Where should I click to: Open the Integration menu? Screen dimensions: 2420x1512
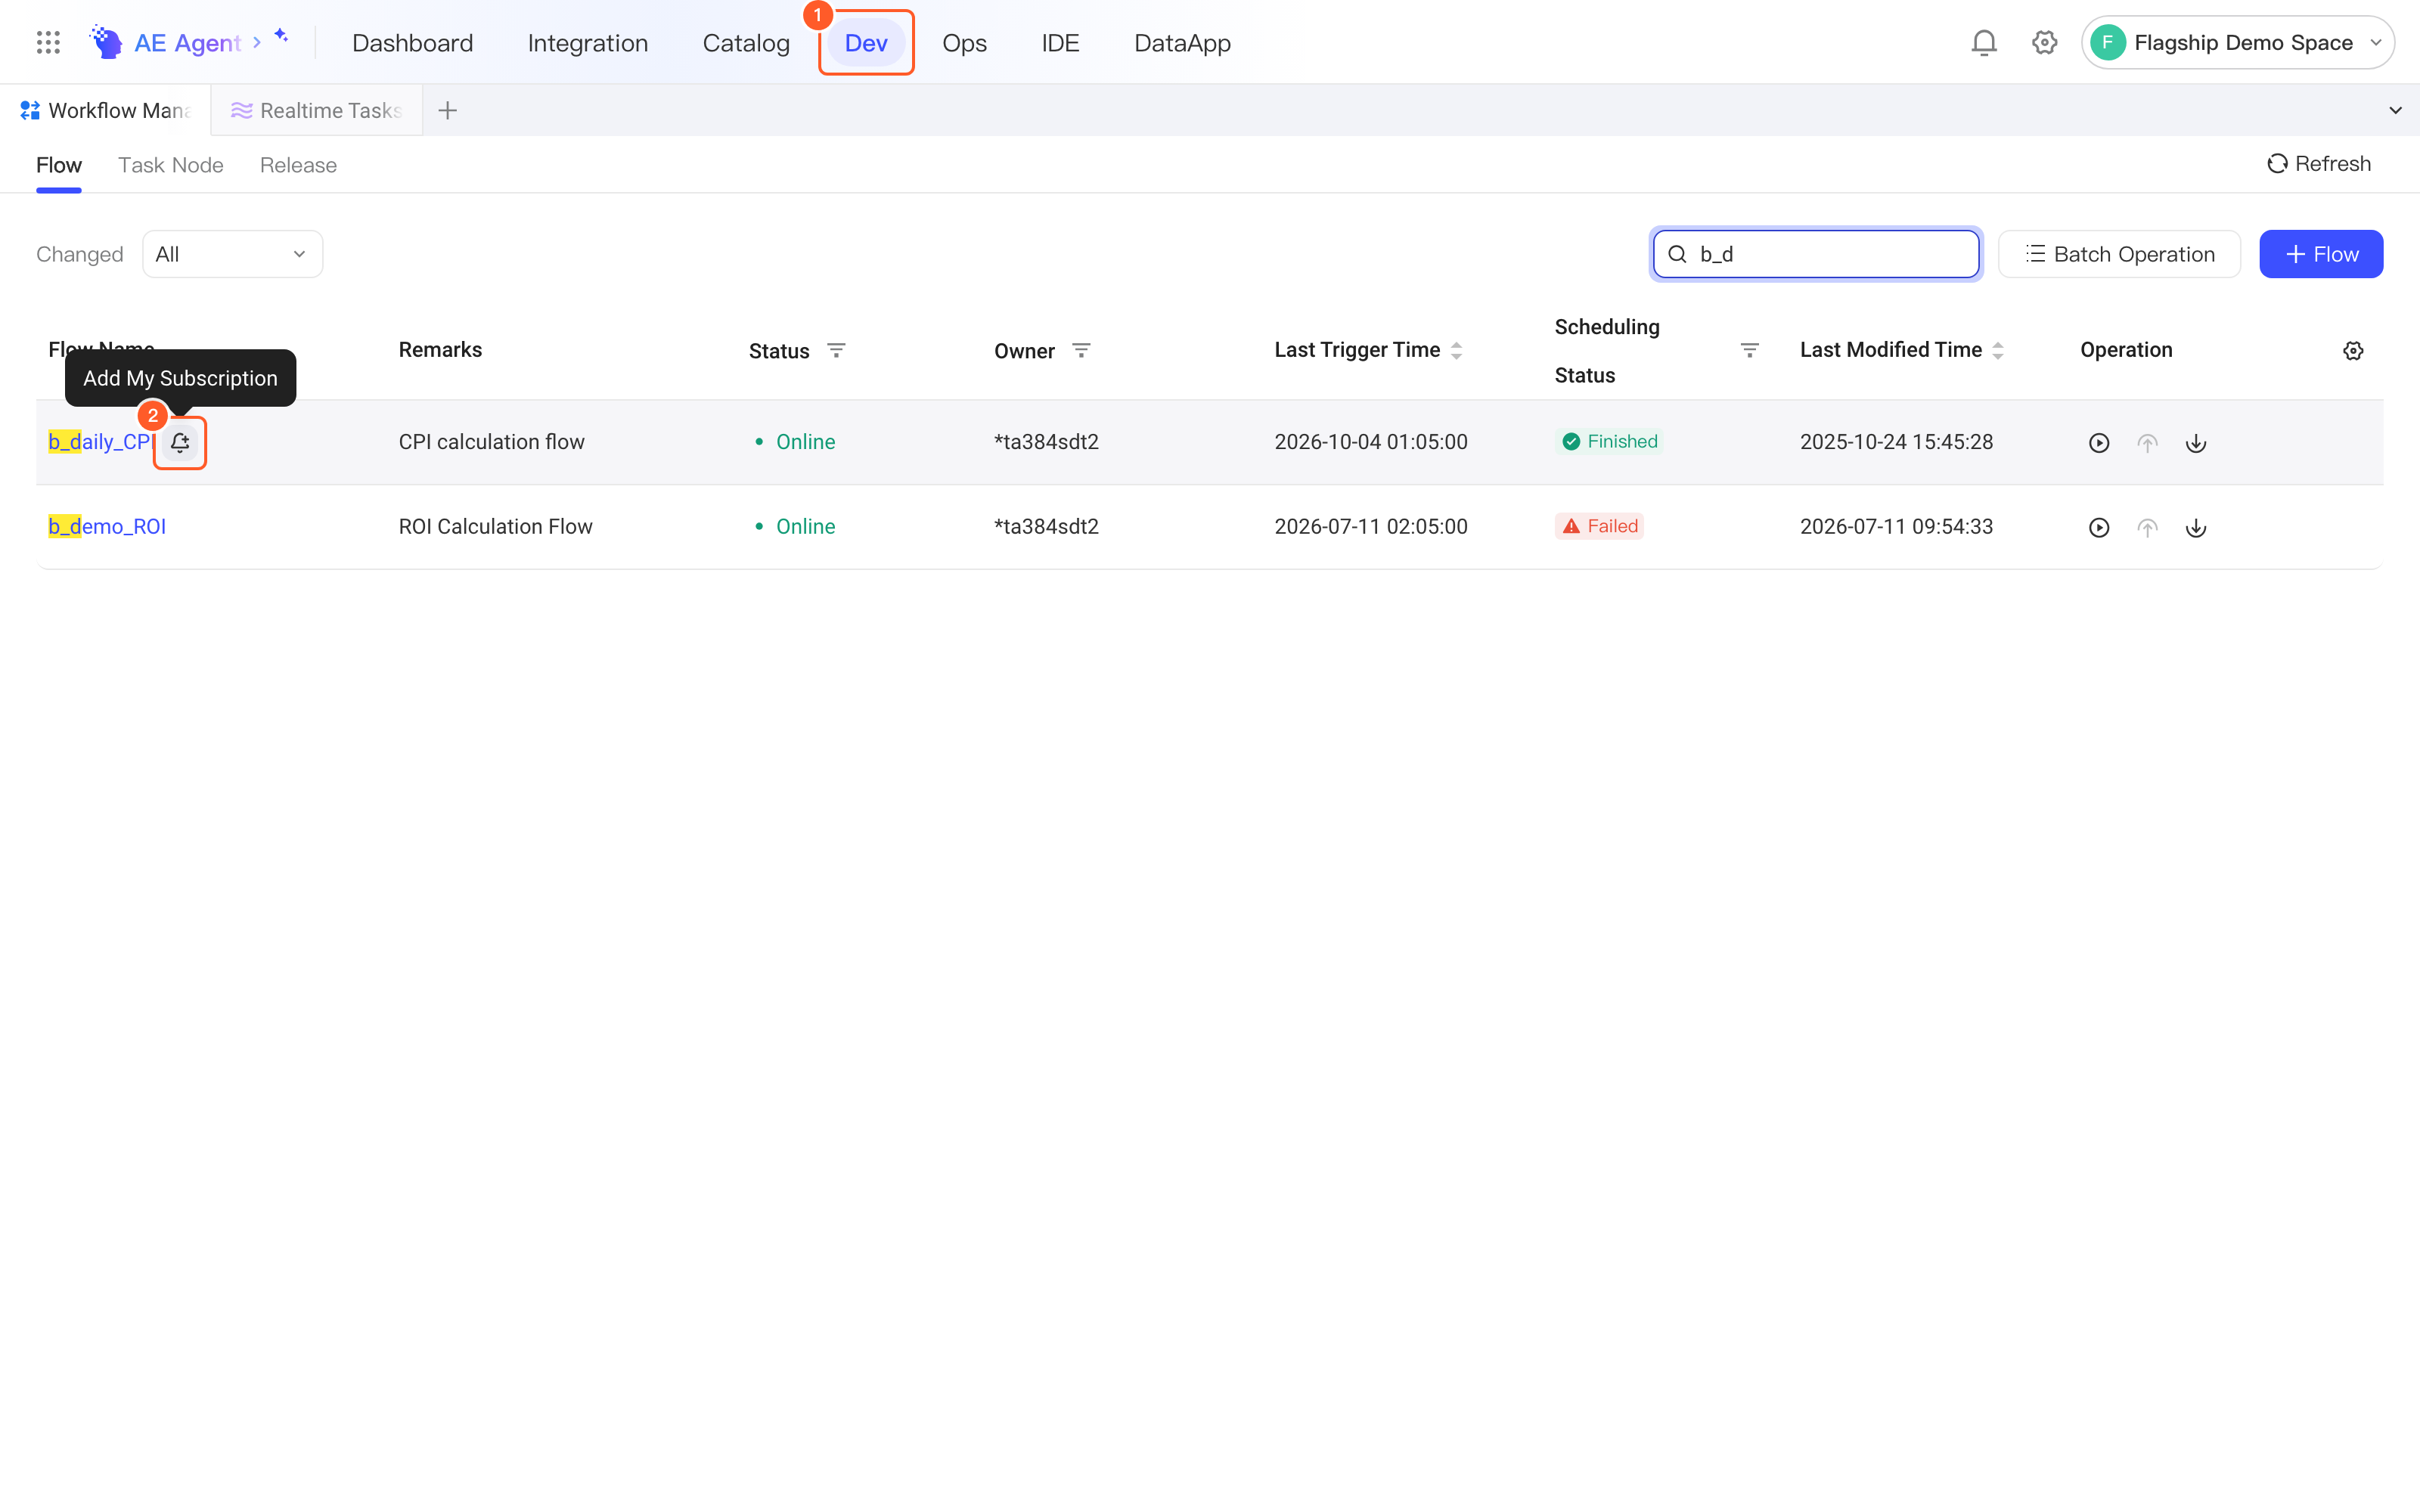pyautogui.click(x=588, y=42)
